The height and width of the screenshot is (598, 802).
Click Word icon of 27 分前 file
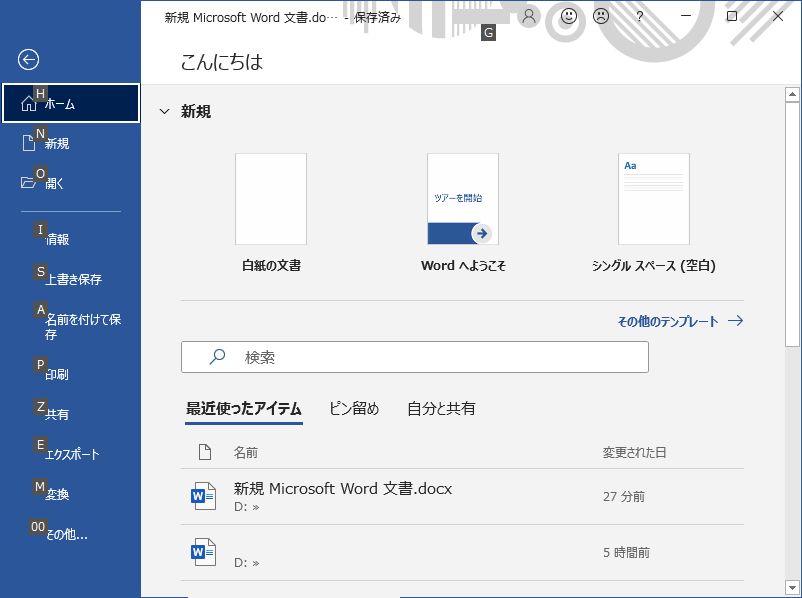coord(203,496)
